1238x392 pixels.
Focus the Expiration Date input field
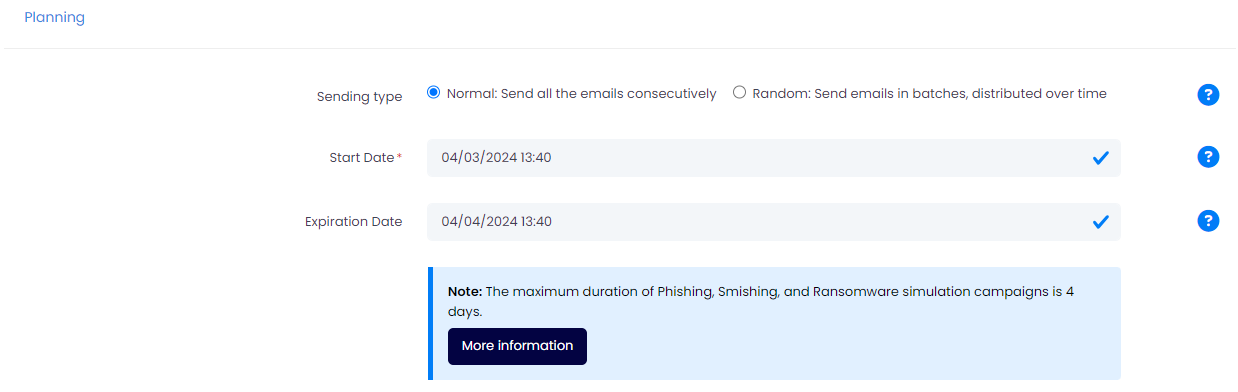pyautogui.click(x=773, y=222)
